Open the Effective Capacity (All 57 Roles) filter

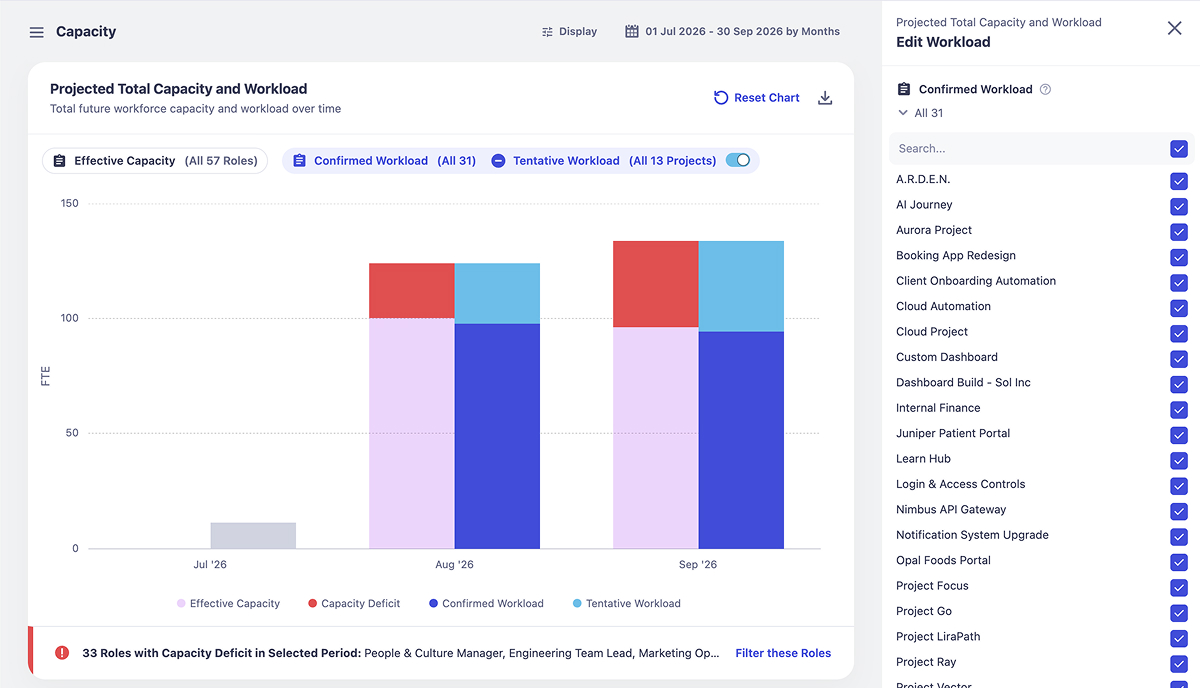tap(155, 160)
